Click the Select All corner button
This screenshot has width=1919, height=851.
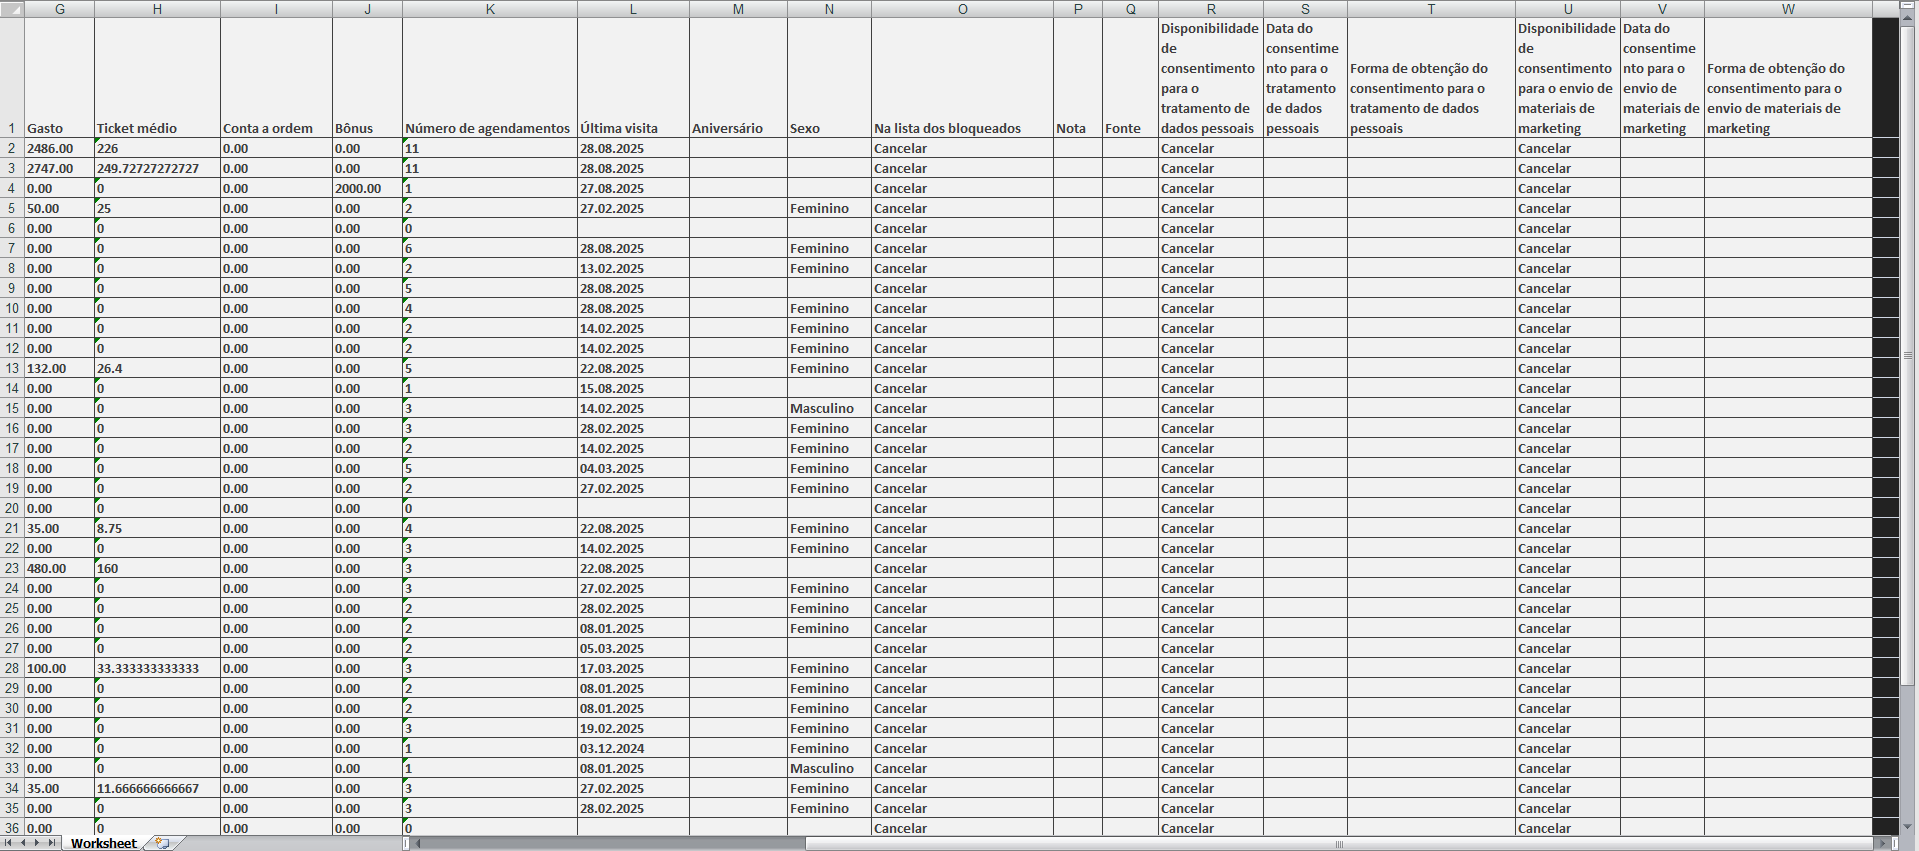(x=12, y=9)
